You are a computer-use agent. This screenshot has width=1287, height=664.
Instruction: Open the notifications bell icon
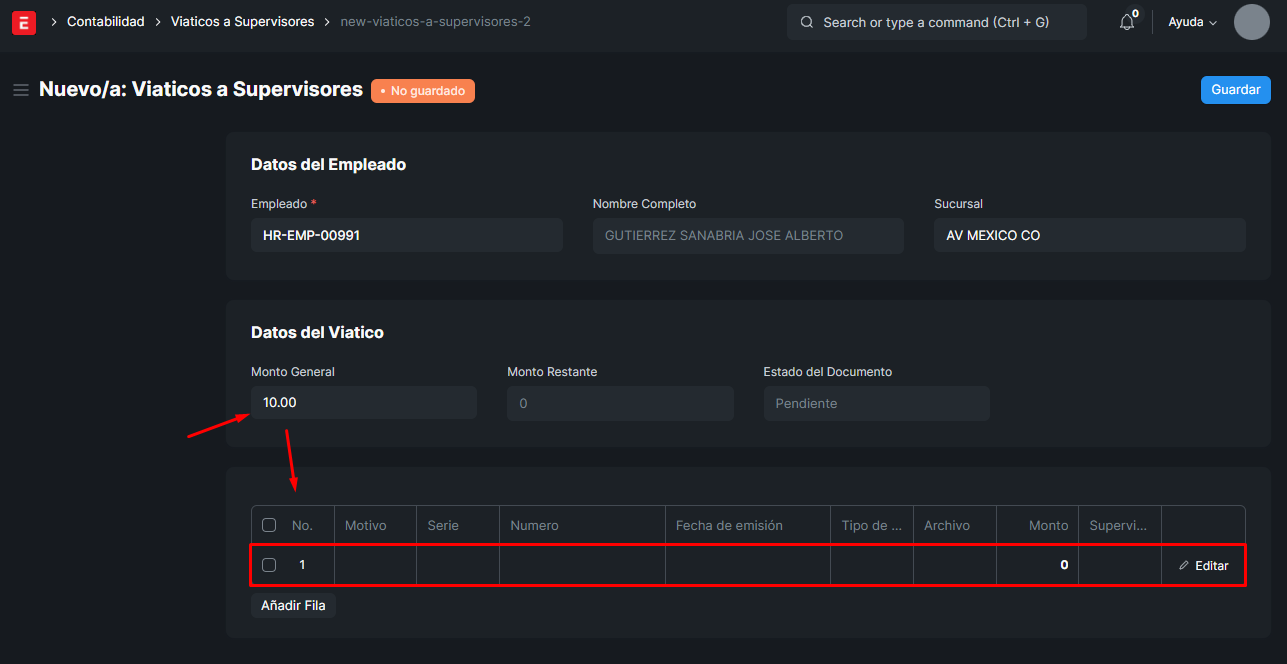(x=1127, y=22)
